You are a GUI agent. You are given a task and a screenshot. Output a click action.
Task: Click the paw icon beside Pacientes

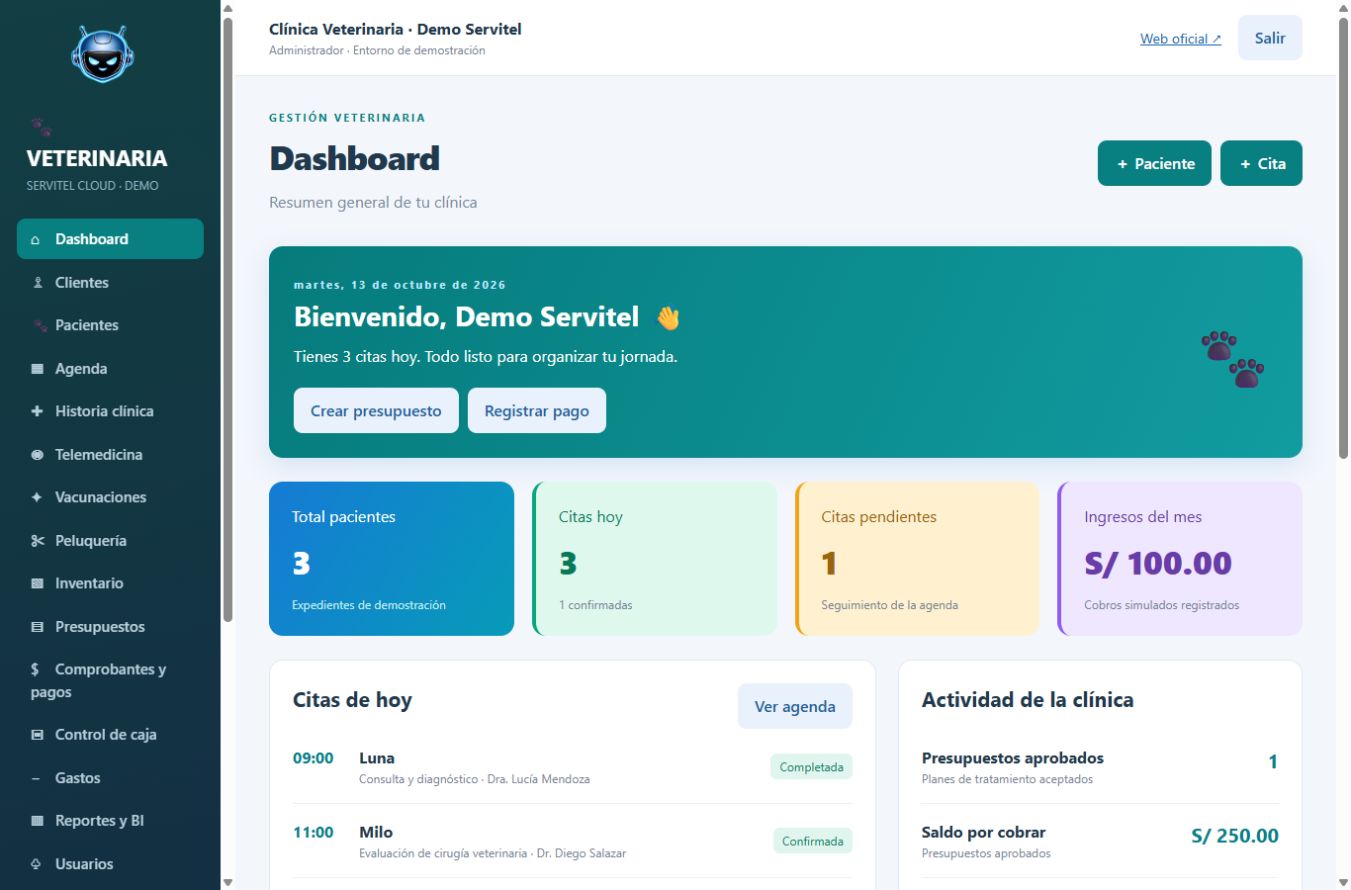tap(40, 326)
